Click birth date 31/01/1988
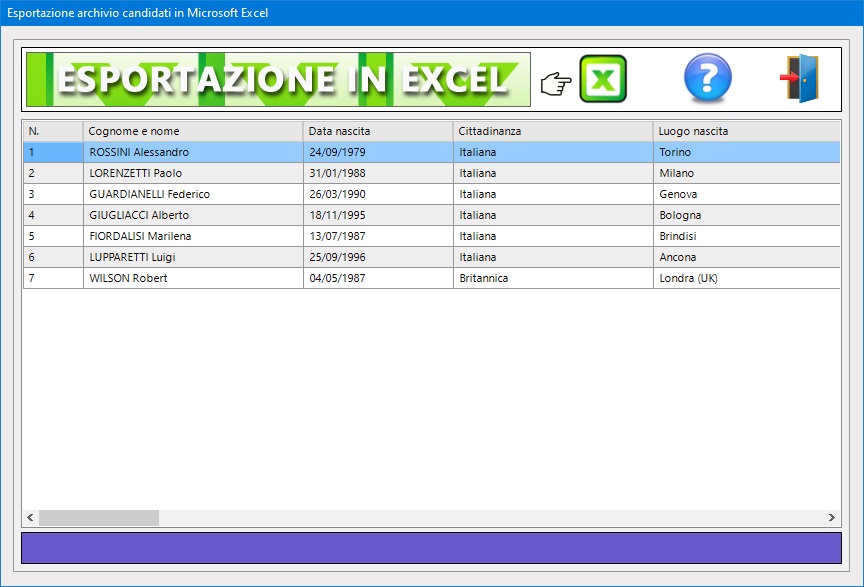The height and width of the screenshot is (587, 864). pos(378,173)
